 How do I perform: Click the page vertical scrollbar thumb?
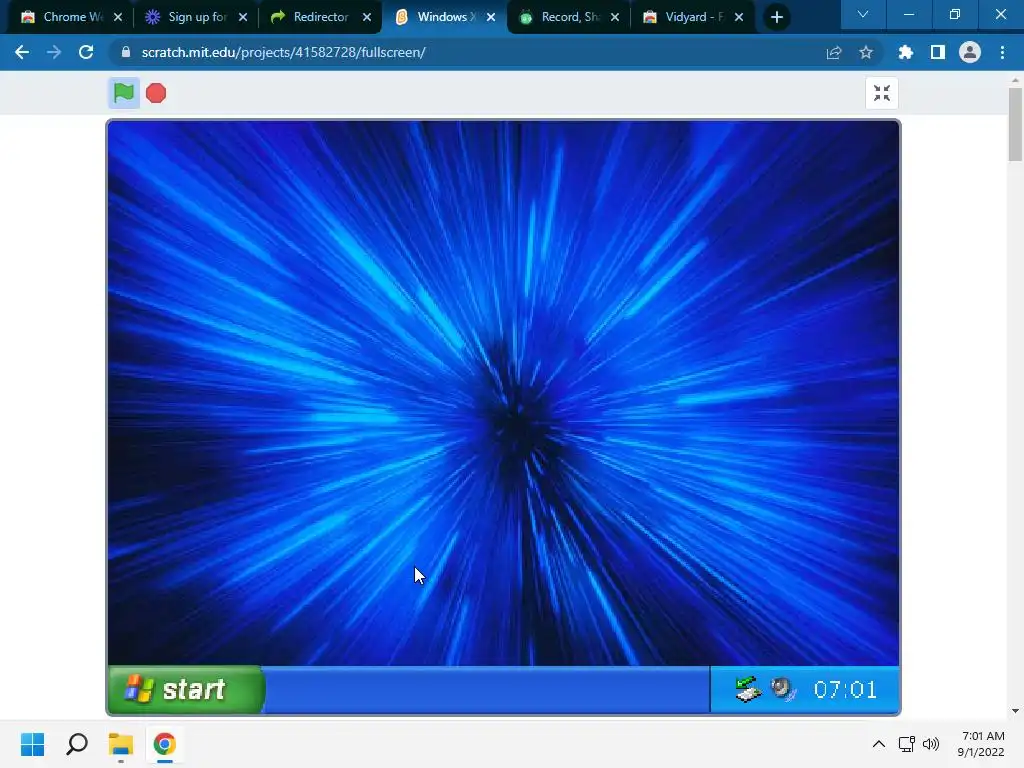[x=1015, y=124]
